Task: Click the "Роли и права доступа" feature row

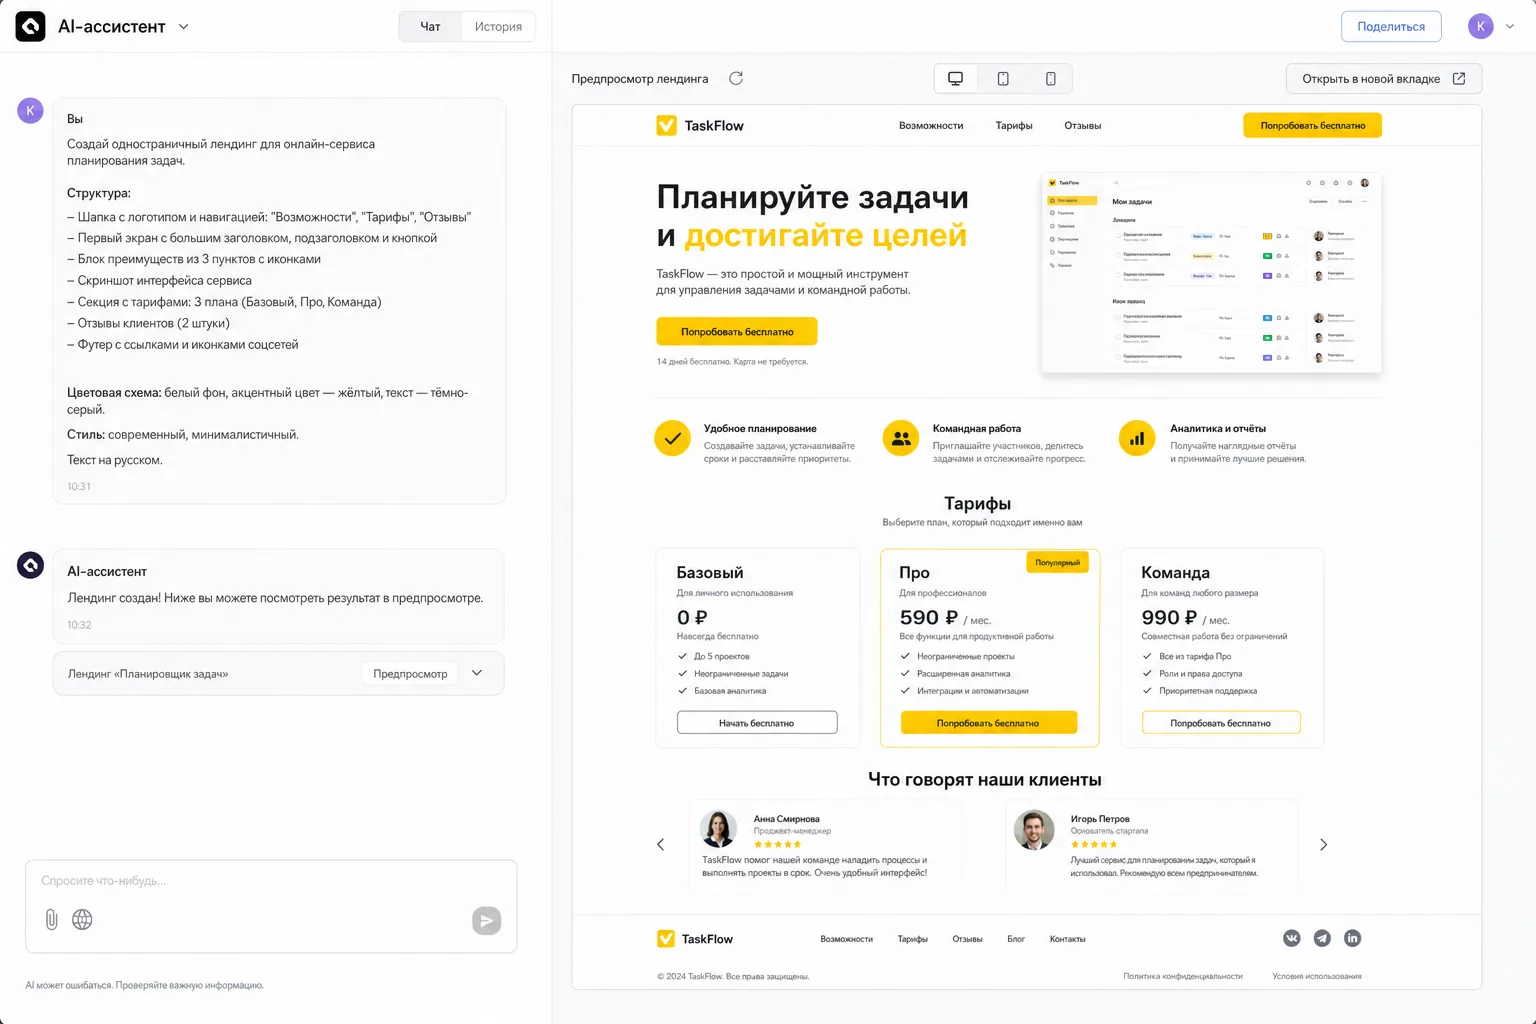Action: click(x=1192, y=673)
